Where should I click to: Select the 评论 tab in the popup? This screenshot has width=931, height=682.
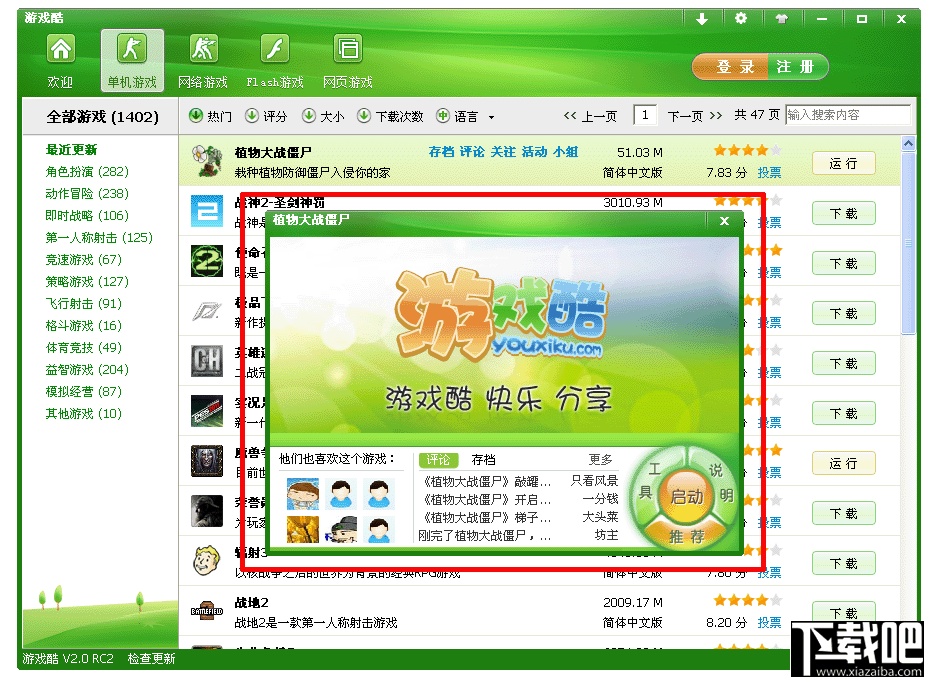(438, 459)
